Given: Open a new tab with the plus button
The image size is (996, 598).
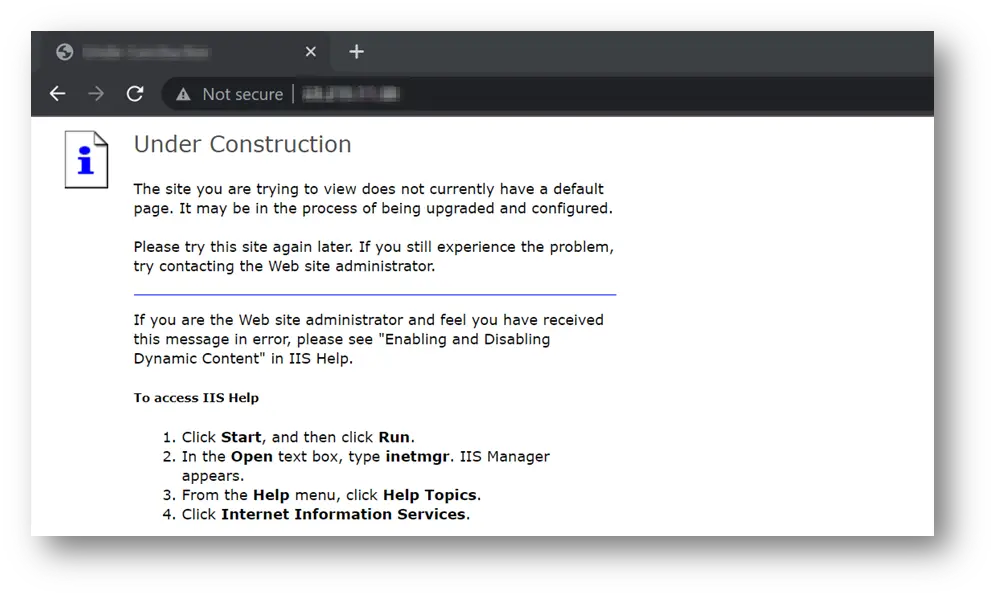Looking at the screenshot, I should tap(356, 52).
